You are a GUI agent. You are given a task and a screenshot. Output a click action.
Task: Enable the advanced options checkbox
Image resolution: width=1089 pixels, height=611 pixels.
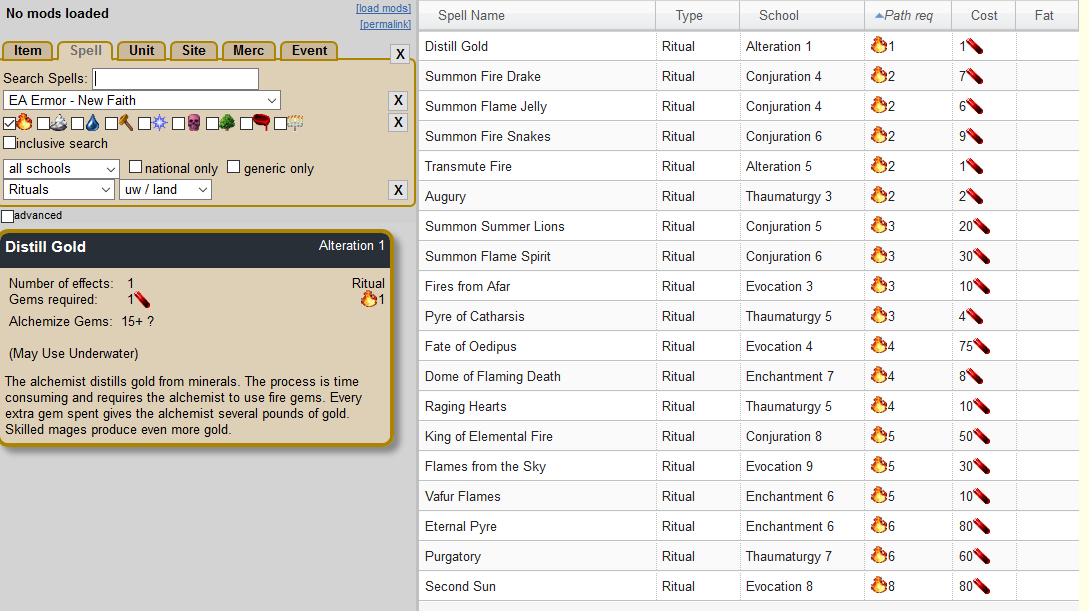[8, 216]
